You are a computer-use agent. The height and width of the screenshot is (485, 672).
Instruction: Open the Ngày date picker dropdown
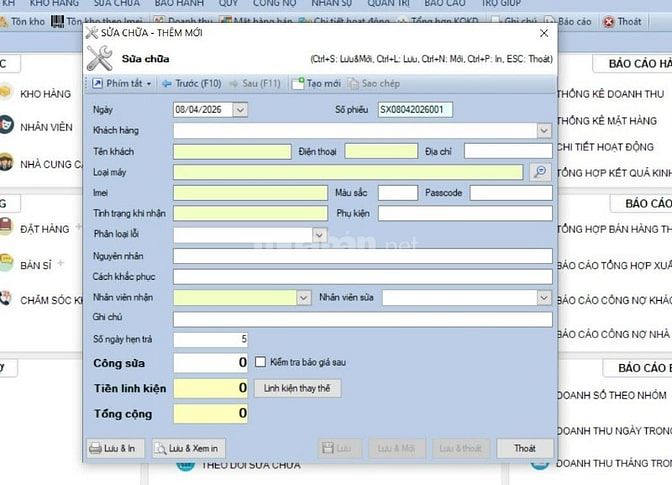pos(240,110)
